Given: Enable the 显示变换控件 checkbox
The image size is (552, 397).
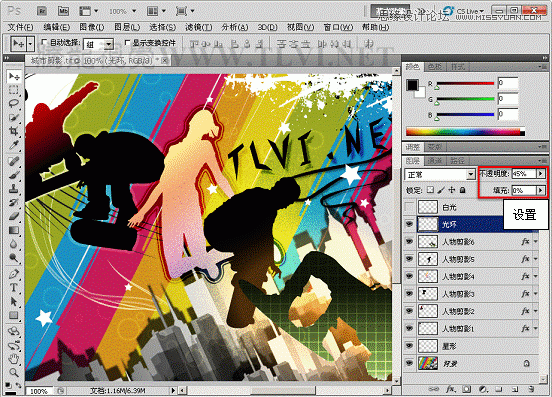Looking at the screenshot, I should coord(127,42).
